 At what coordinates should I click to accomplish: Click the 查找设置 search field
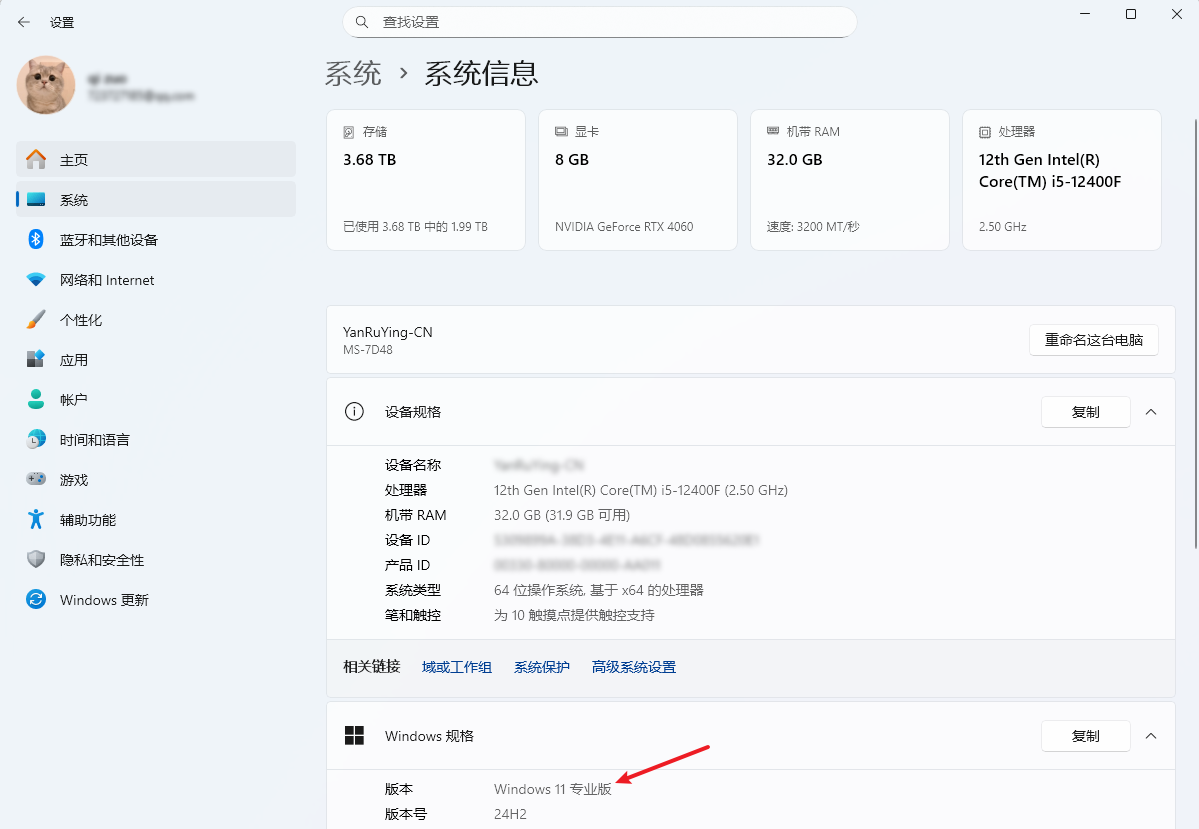(x=600, y=22)
